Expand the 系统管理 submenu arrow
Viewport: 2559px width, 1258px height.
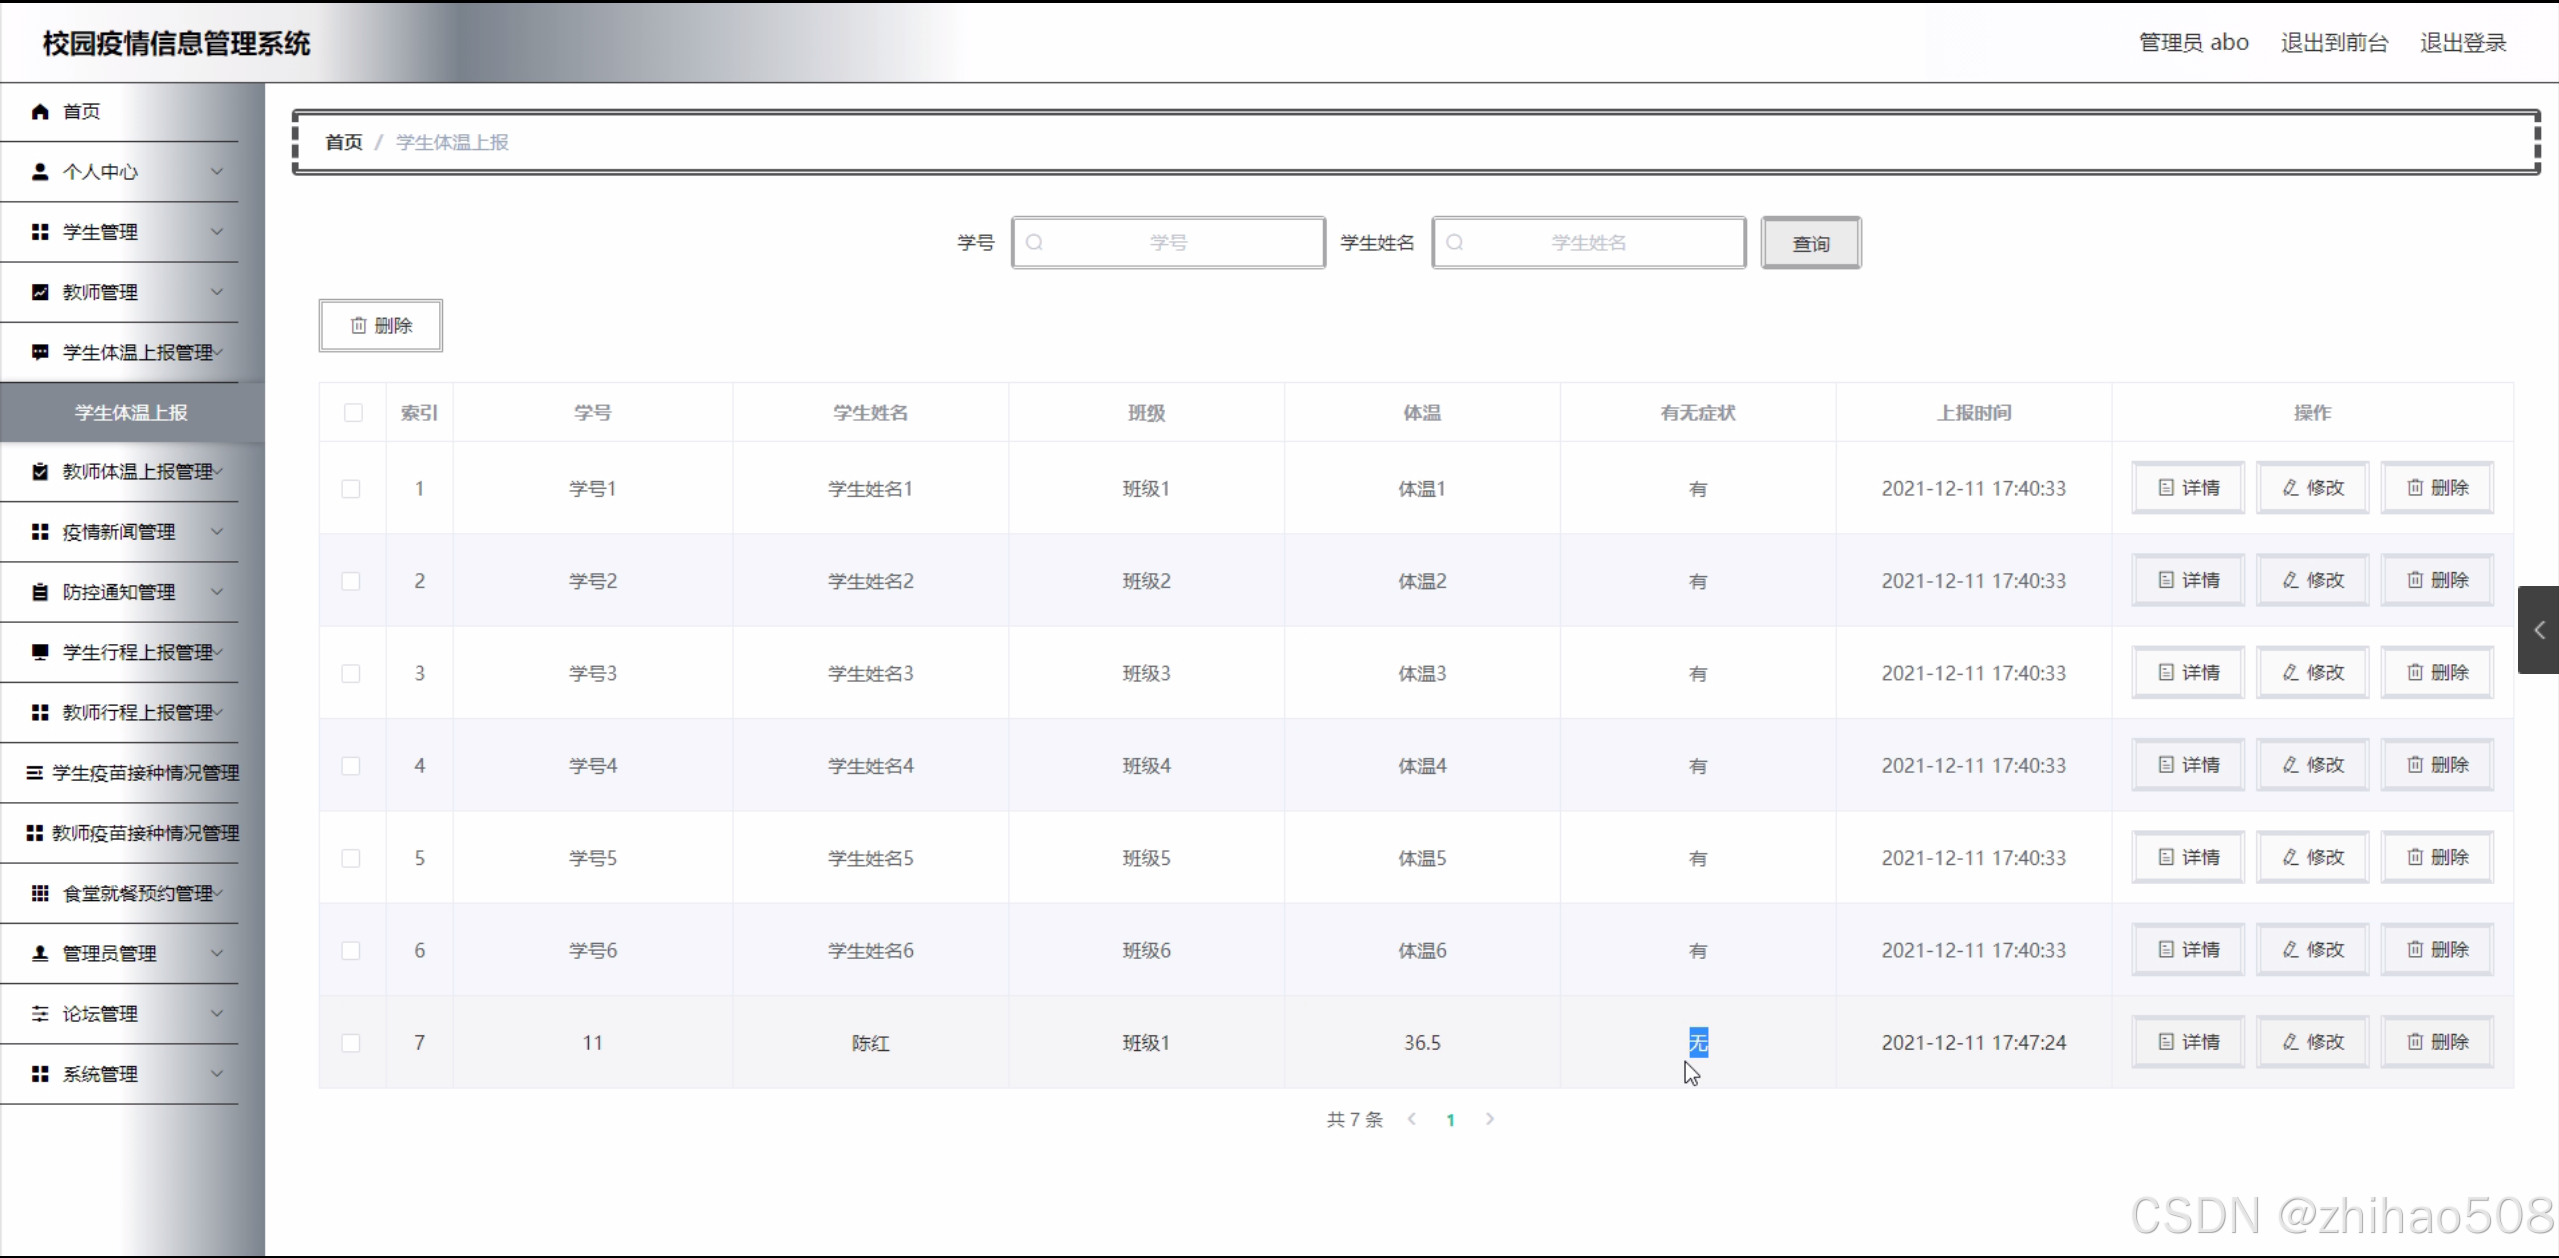point(217,1074)
